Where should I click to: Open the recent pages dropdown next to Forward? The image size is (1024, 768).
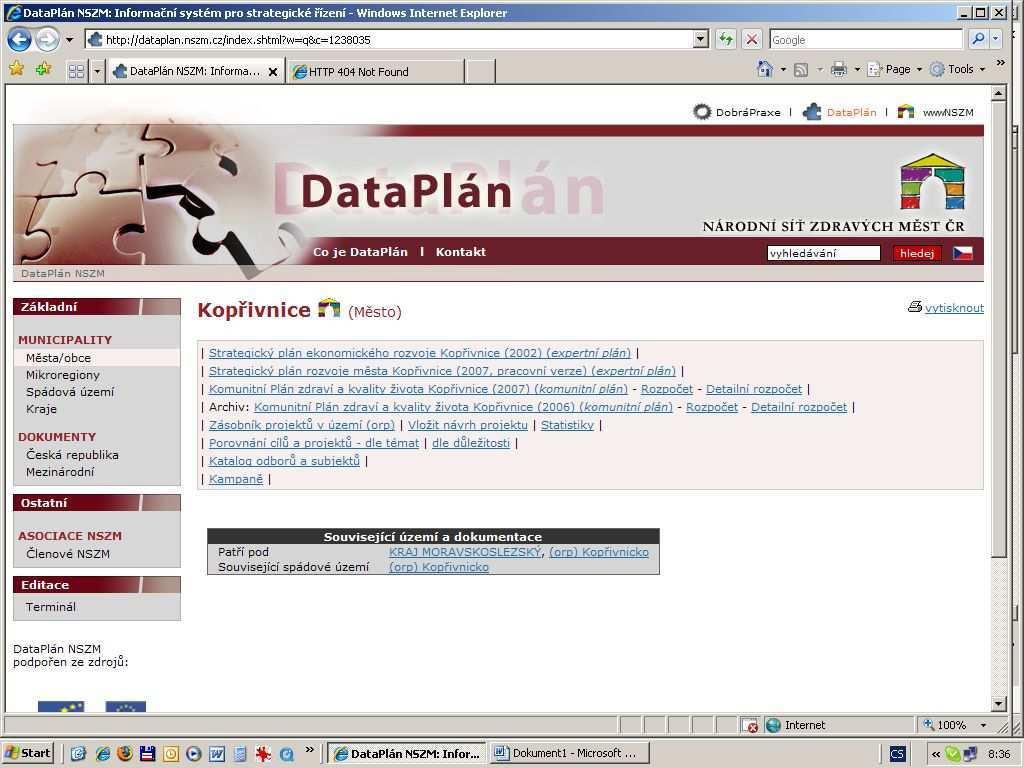click(x=69, y=40)
